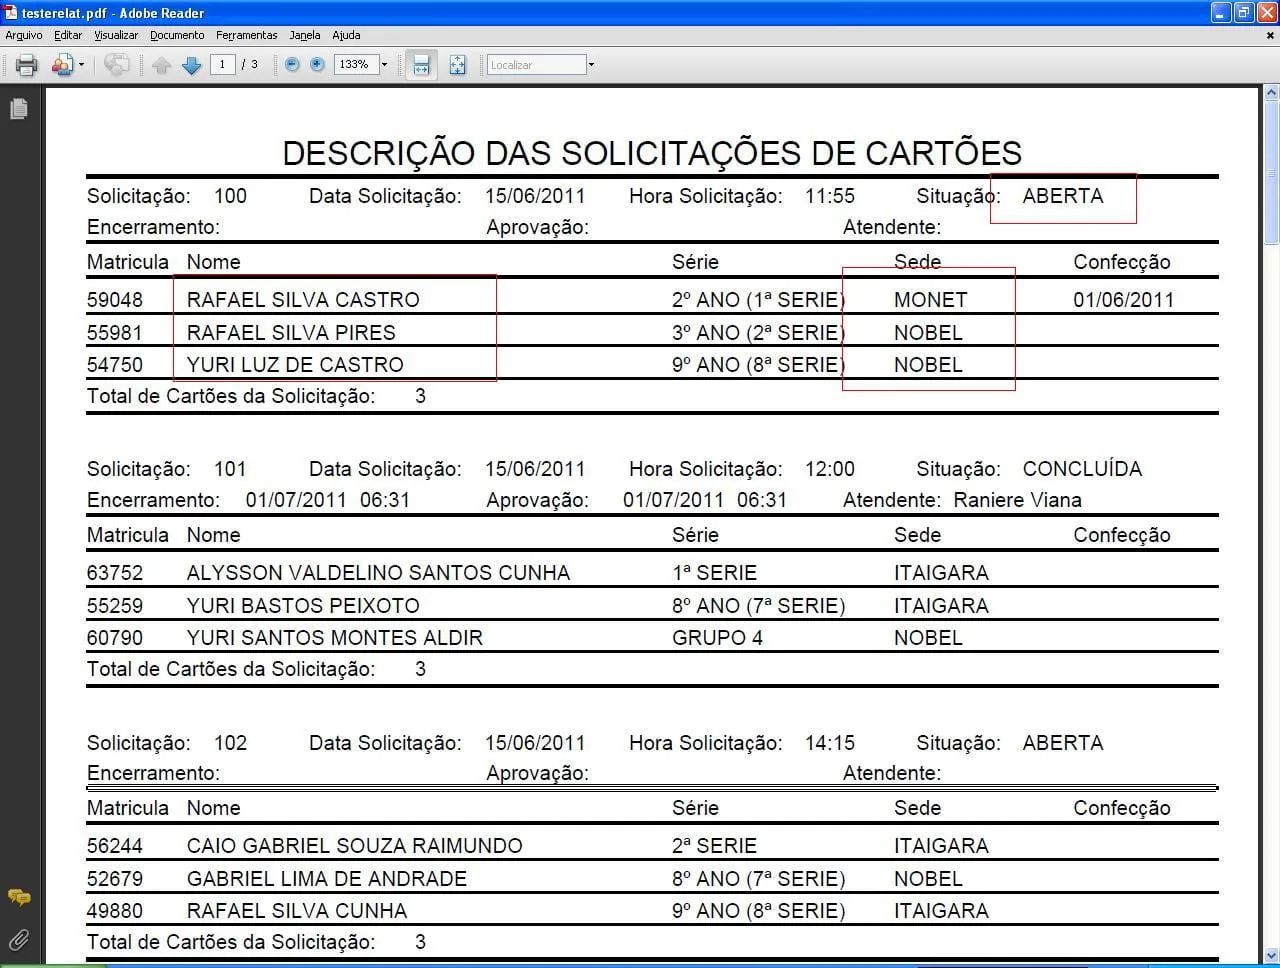Image resolution: width=1280 pixels, height=968 pixels.
Task: Click the name 'ALYSSON VALDELINO SANTOS CUNHA'
Action: 378,573
